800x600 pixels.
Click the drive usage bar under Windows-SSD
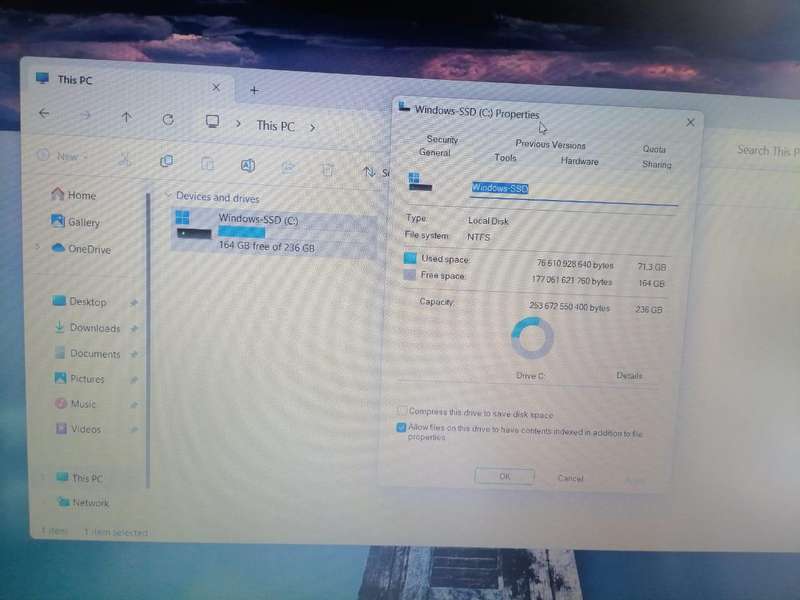tap(241, 233)
